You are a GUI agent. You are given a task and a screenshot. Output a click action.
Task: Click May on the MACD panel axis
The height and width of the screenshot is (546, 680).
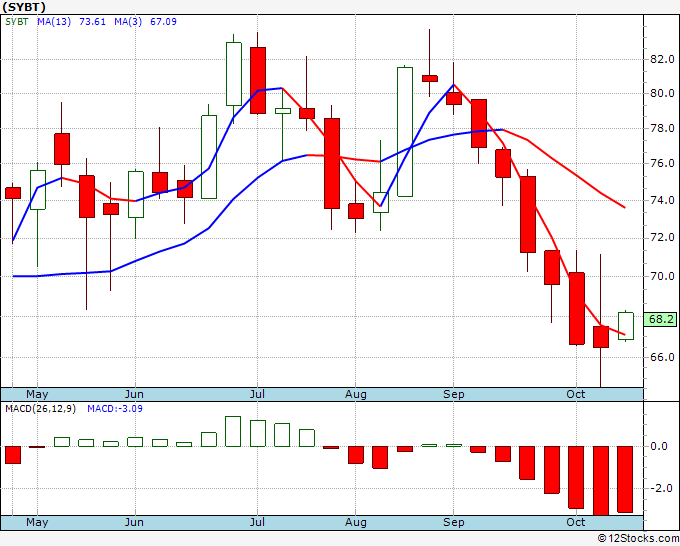(37, 522)
